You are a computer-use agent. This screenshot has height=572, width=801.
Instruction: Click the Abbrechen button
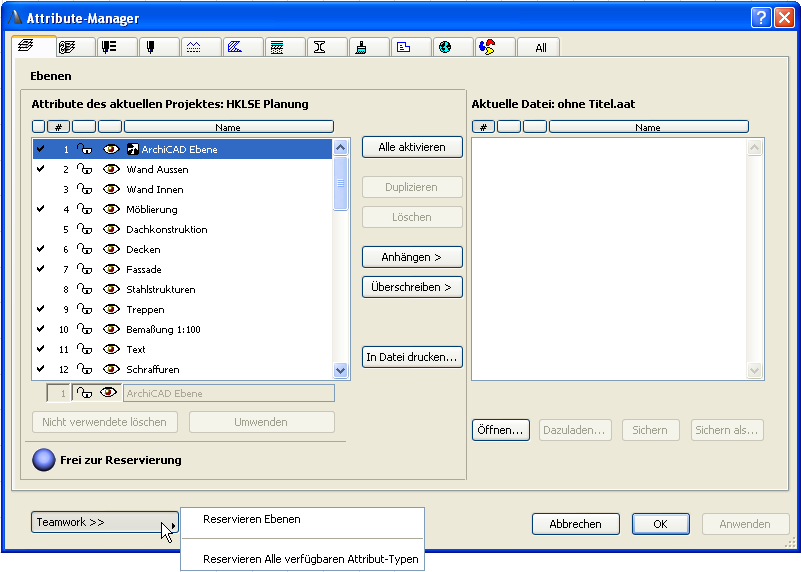pyautogui.click(x=576, y=524)
